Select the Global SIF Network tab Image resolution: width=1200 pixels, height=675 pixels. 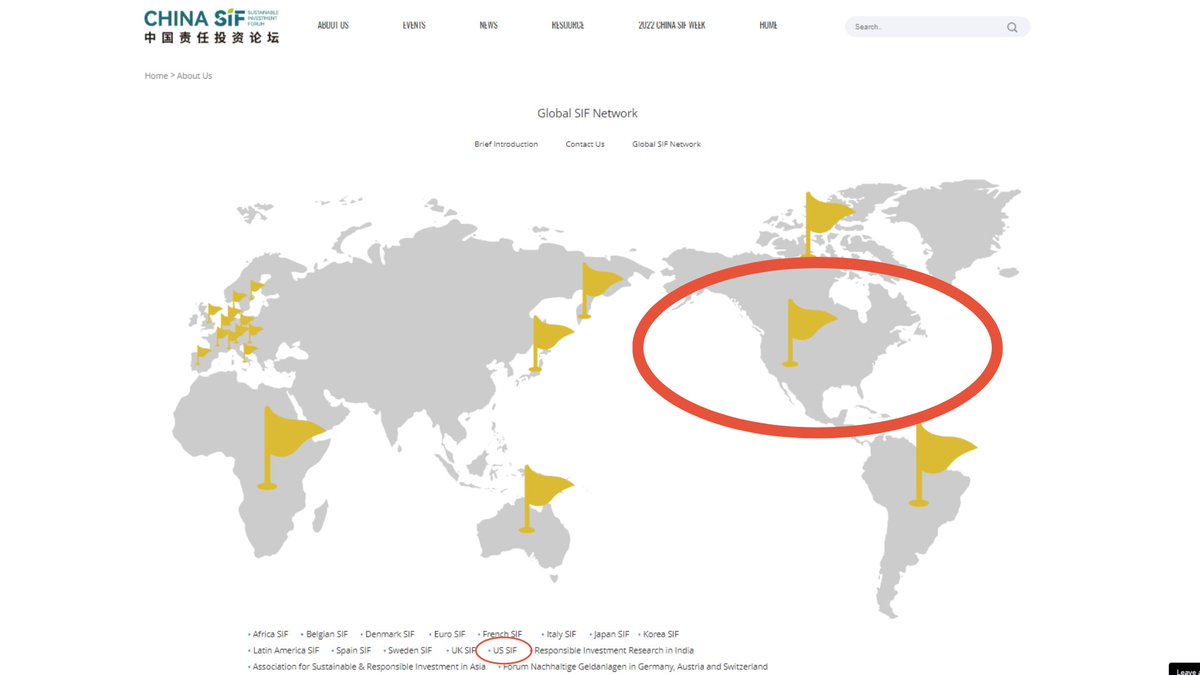(666, 144)
